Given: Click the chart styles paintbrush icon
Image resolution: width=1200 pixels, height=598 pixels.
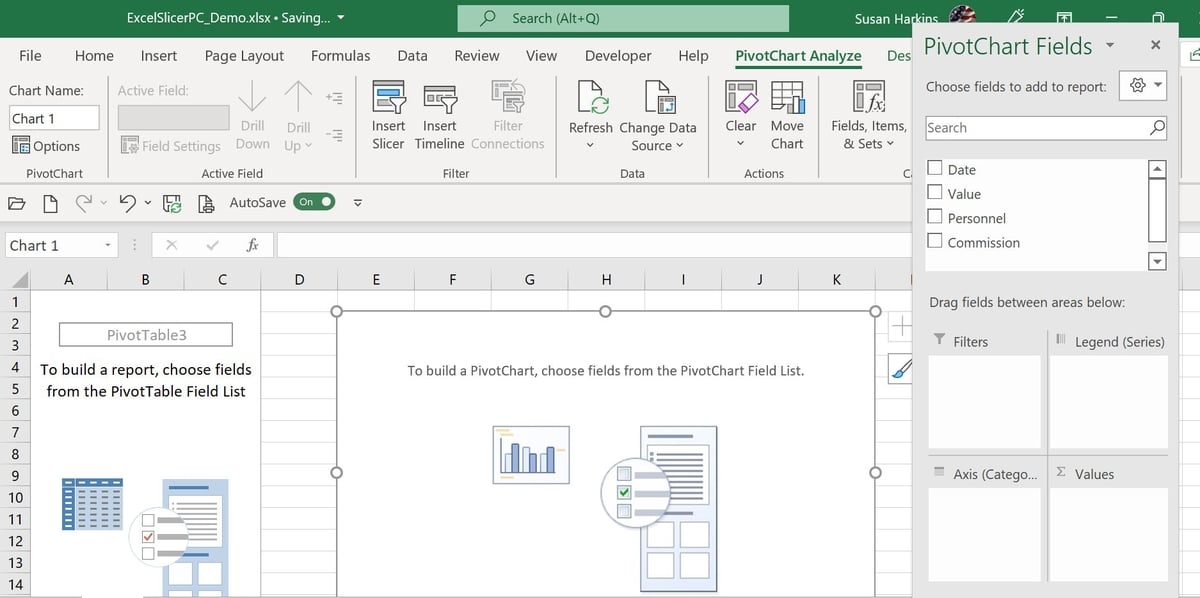Looking at the screenshot, I should [901, 368].
